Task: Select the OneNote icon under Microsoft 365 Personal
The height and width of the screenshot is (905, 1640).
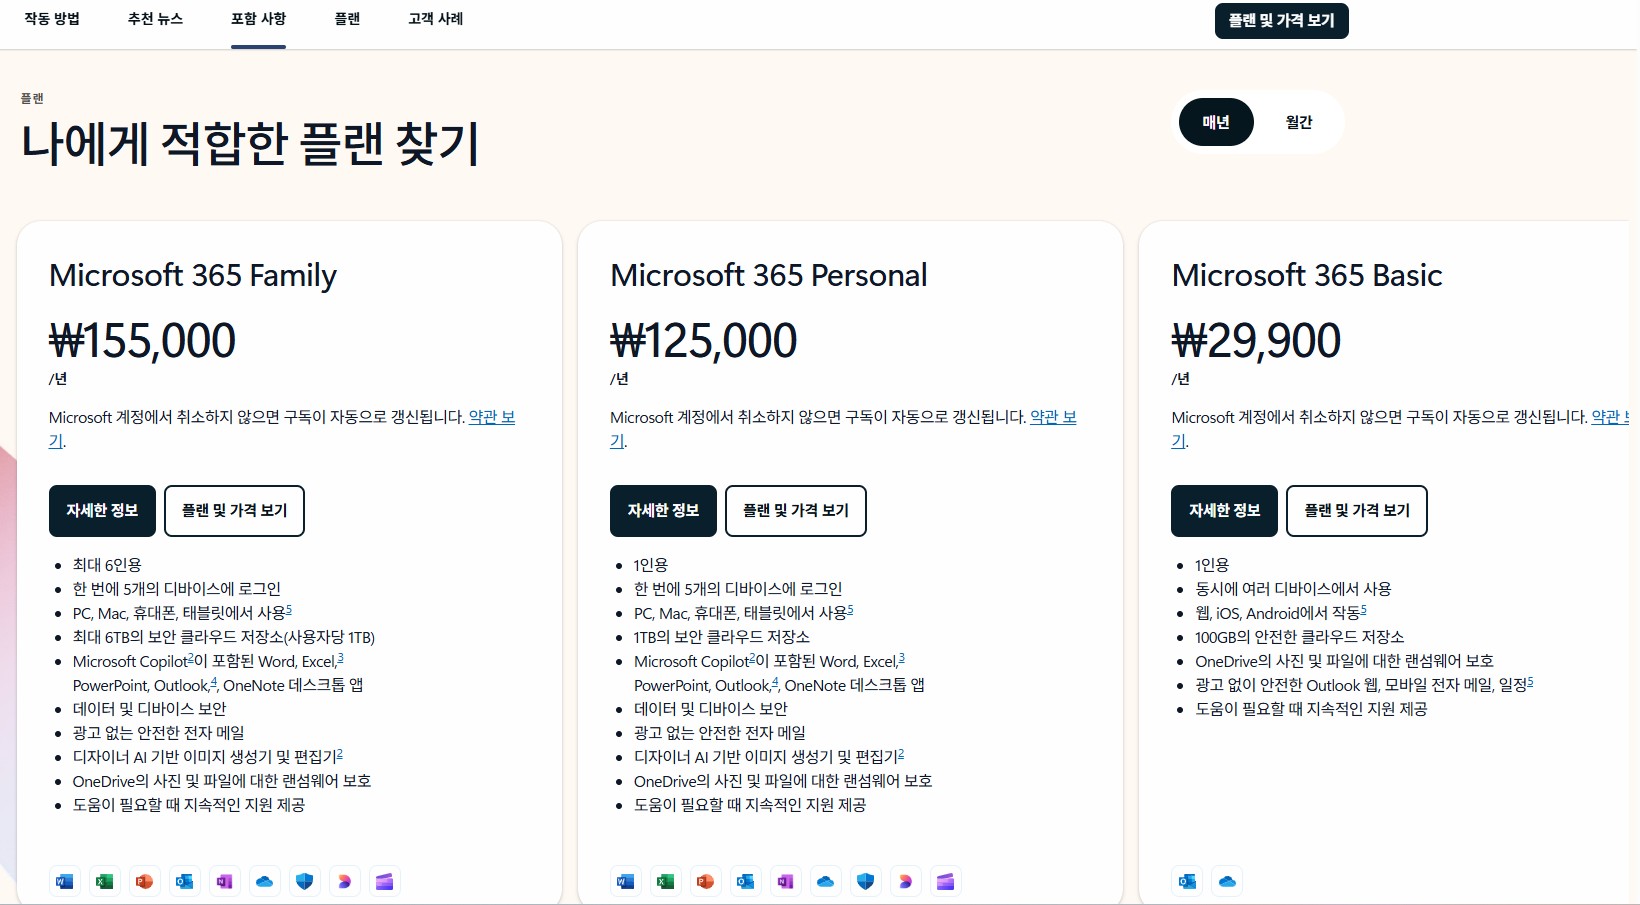Action: (x=786, y=881)
